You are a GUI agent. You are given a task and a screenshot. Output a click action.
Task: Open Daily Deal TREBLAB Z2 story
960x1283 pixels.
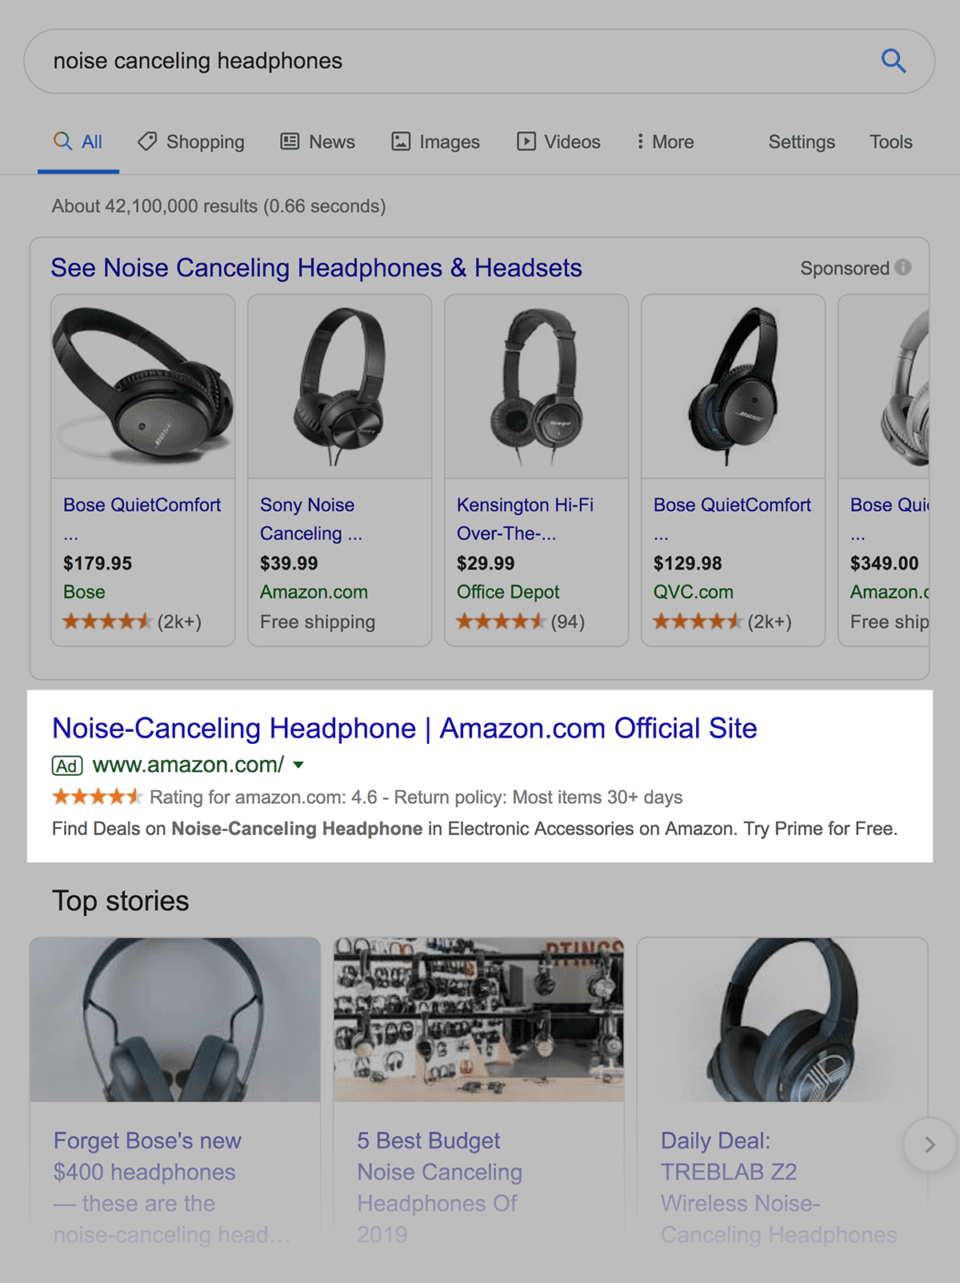tap(778, 1187)
